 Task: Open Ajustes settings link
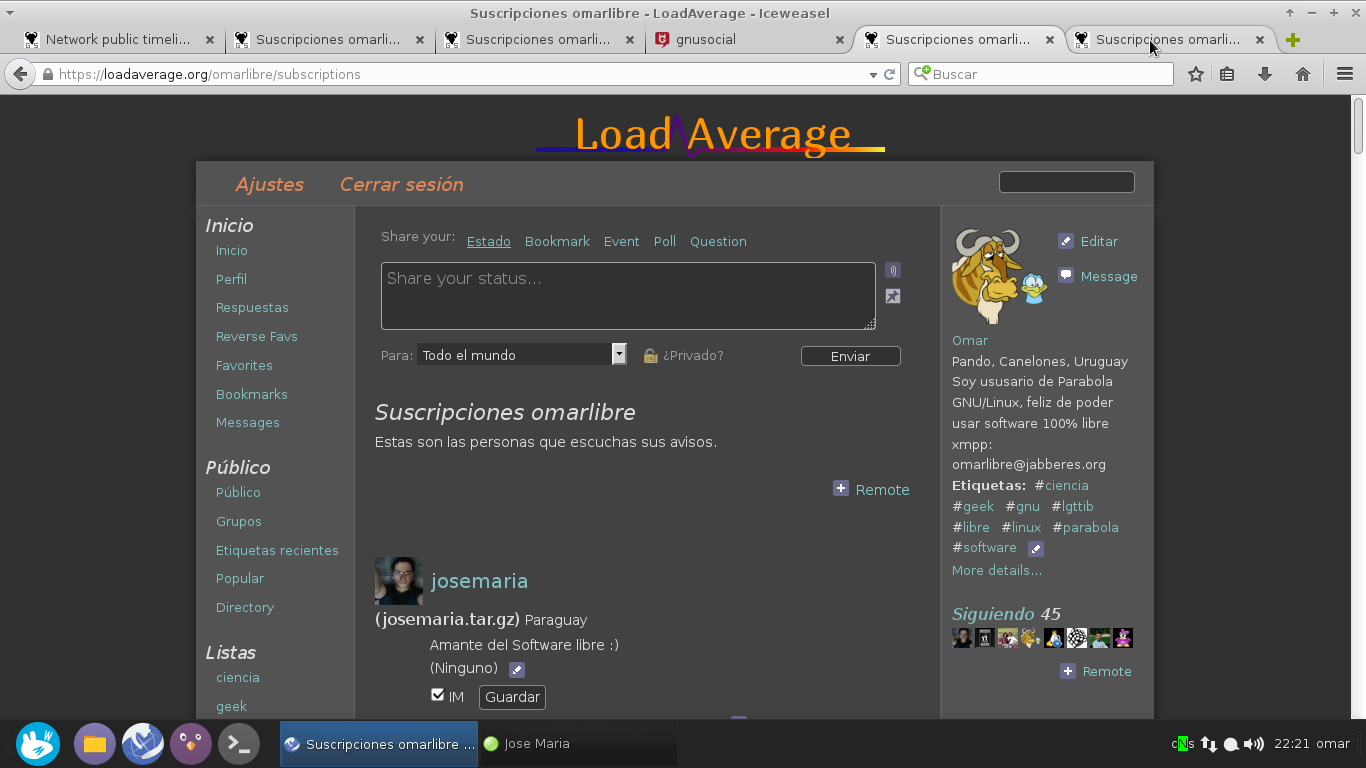pyautogui.click(x=269, y=184)
